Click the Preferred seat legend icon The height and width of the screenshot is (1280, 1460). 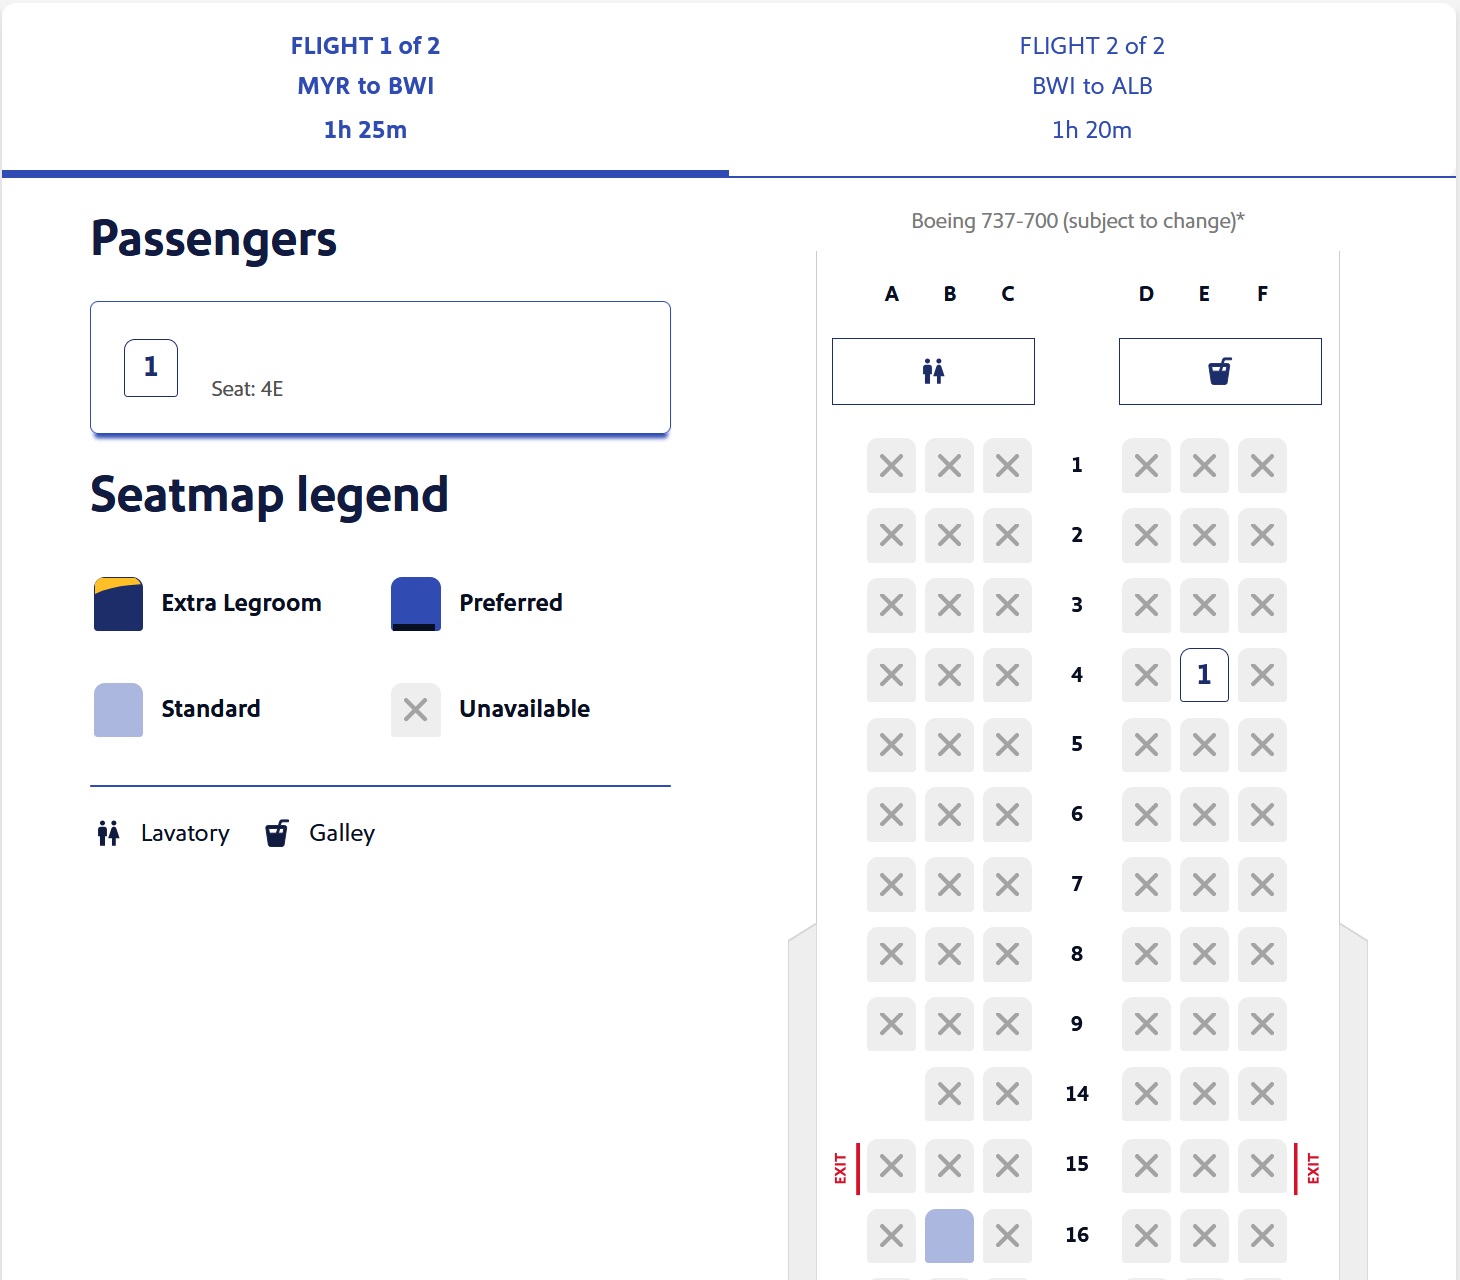click(416, 604)
